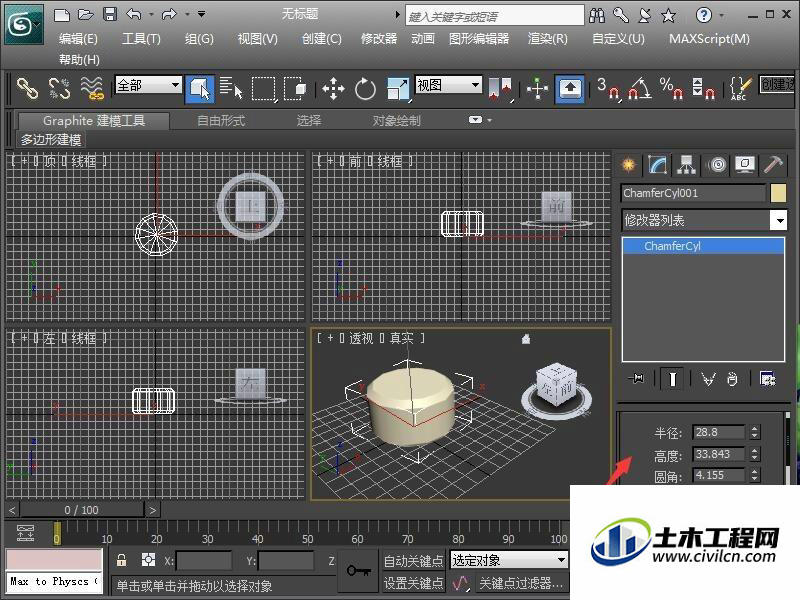Viewport: 800px width, 600px height.
Task: Open the 编辑(E) menu
Action: pyautogui.click(x=78, y=39)
